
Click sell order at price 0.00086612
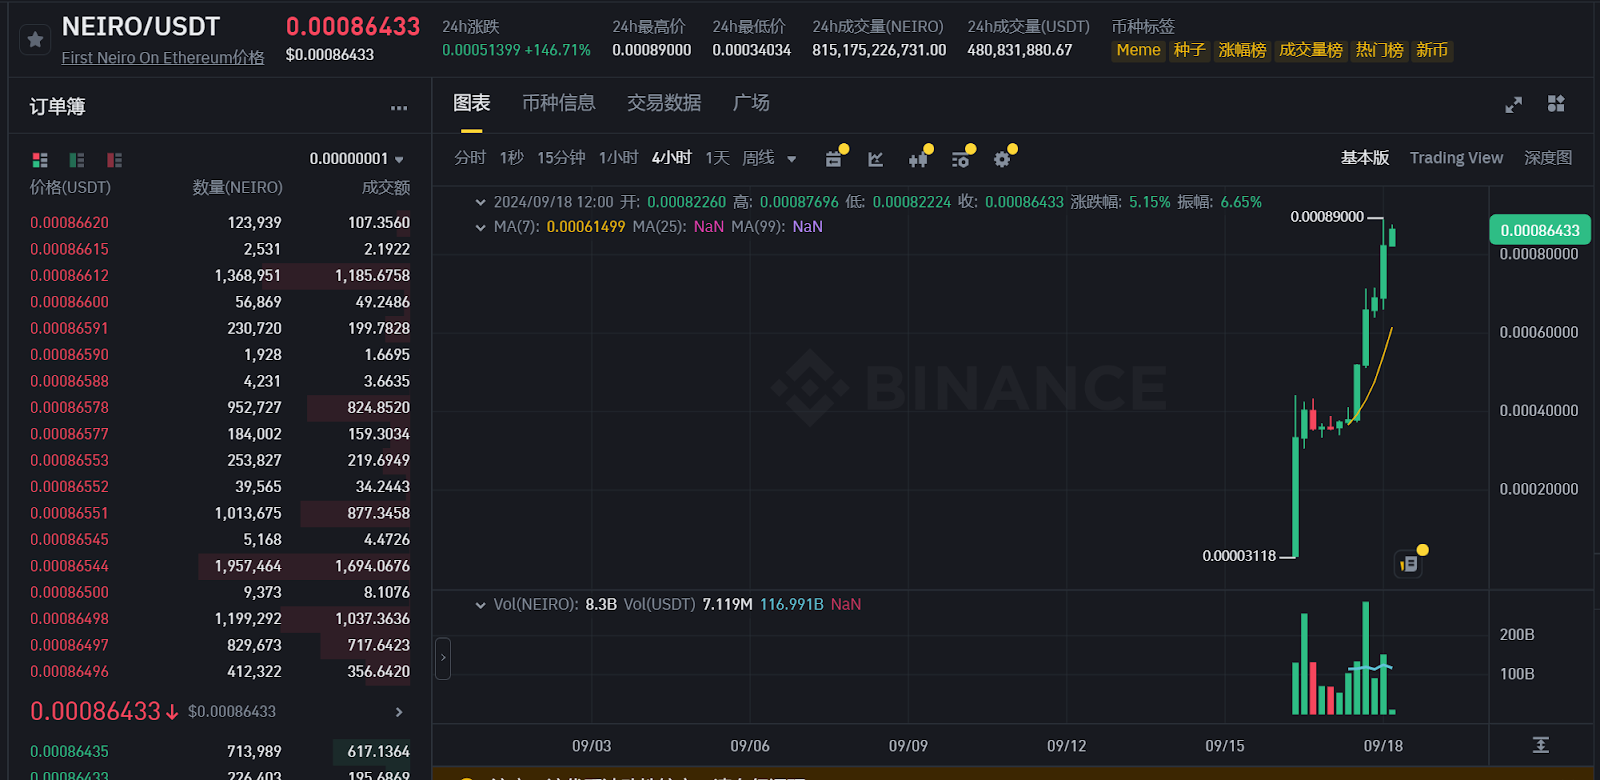click(x=220, y=276)
